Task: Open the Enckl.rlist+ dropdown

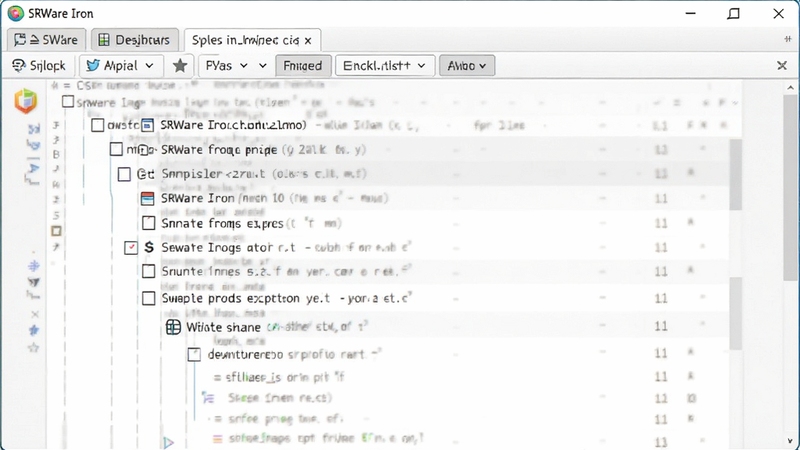Action: (385, 66)
